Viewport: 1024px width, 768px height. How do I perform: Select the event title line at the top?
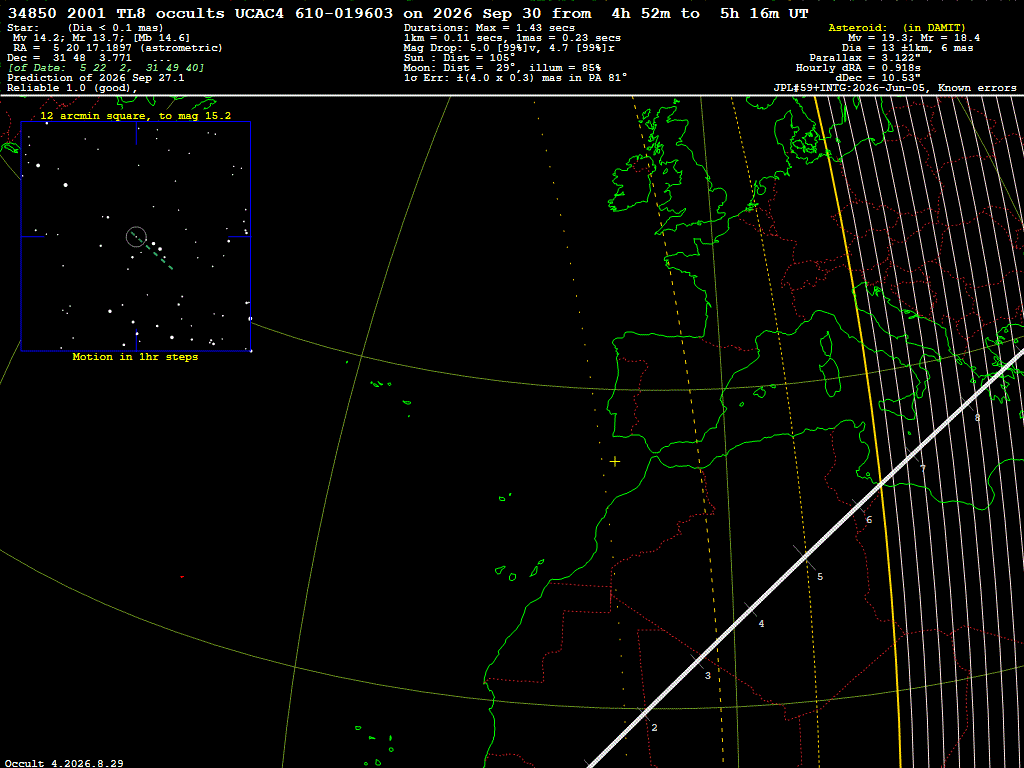tap(408, 13)
